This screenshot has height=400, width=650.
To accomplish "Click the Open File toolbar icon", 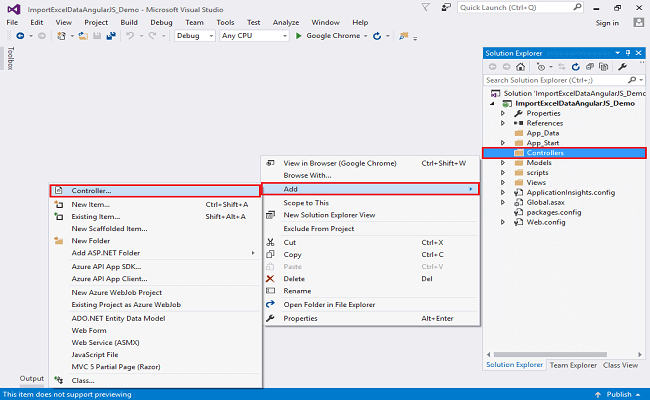I will click(83, 36).
